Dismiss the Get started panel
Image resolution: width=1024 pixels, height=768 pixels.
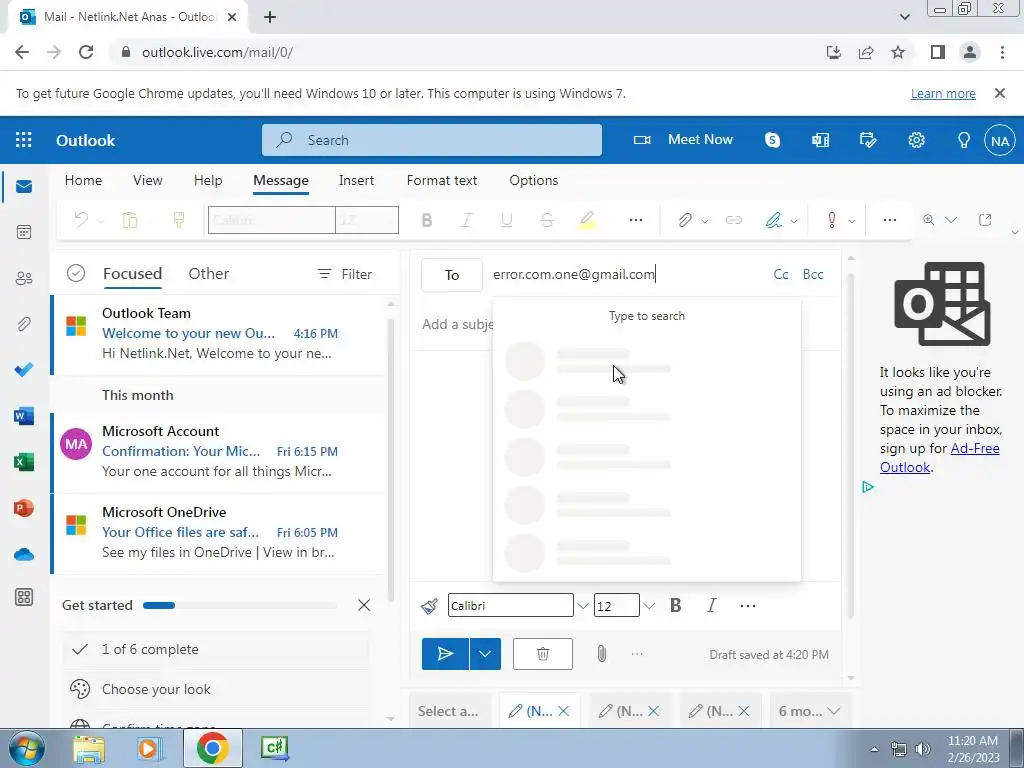pyautogui.click(x=364, y=605)
